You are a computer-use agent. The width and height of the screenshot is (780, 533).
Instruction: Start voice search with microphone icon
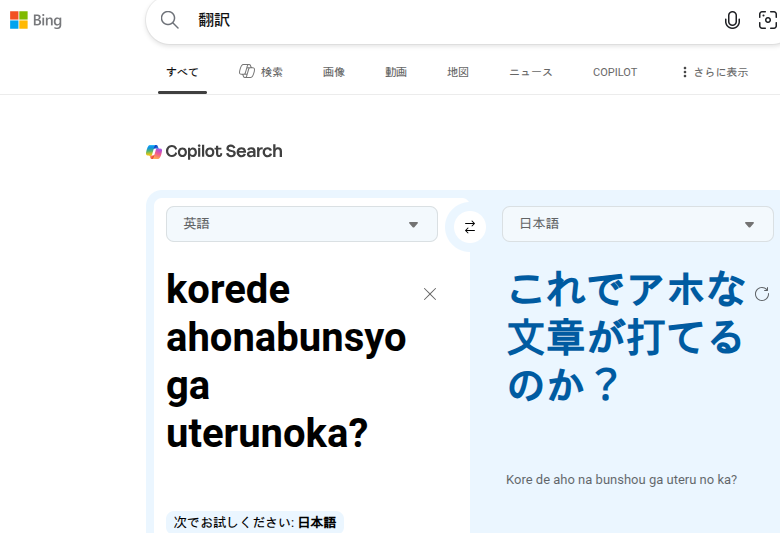(732, 20)
